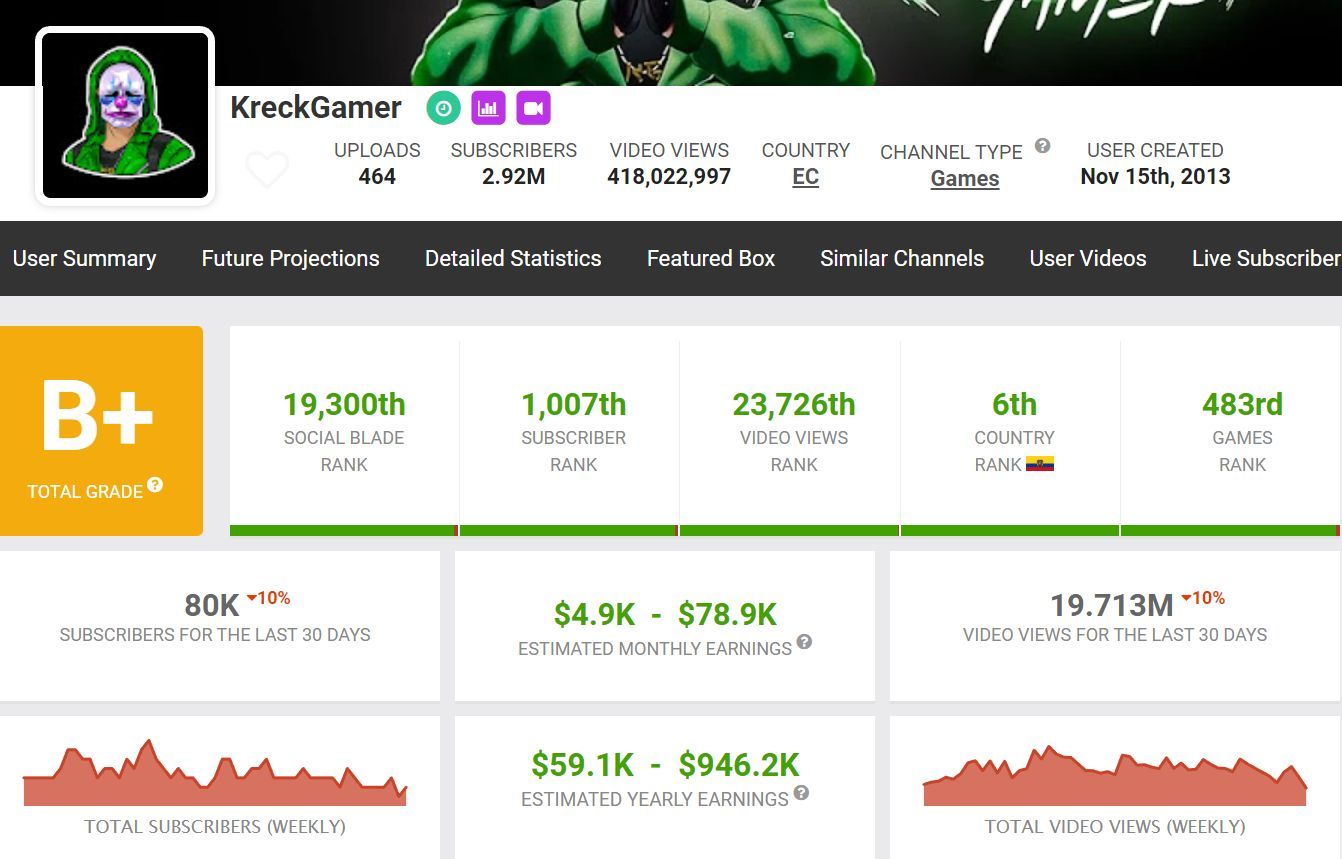The height and width of the screenshot is (859, 1342).
Task: Click the 464 uploads count
Action: coord(377,176)
